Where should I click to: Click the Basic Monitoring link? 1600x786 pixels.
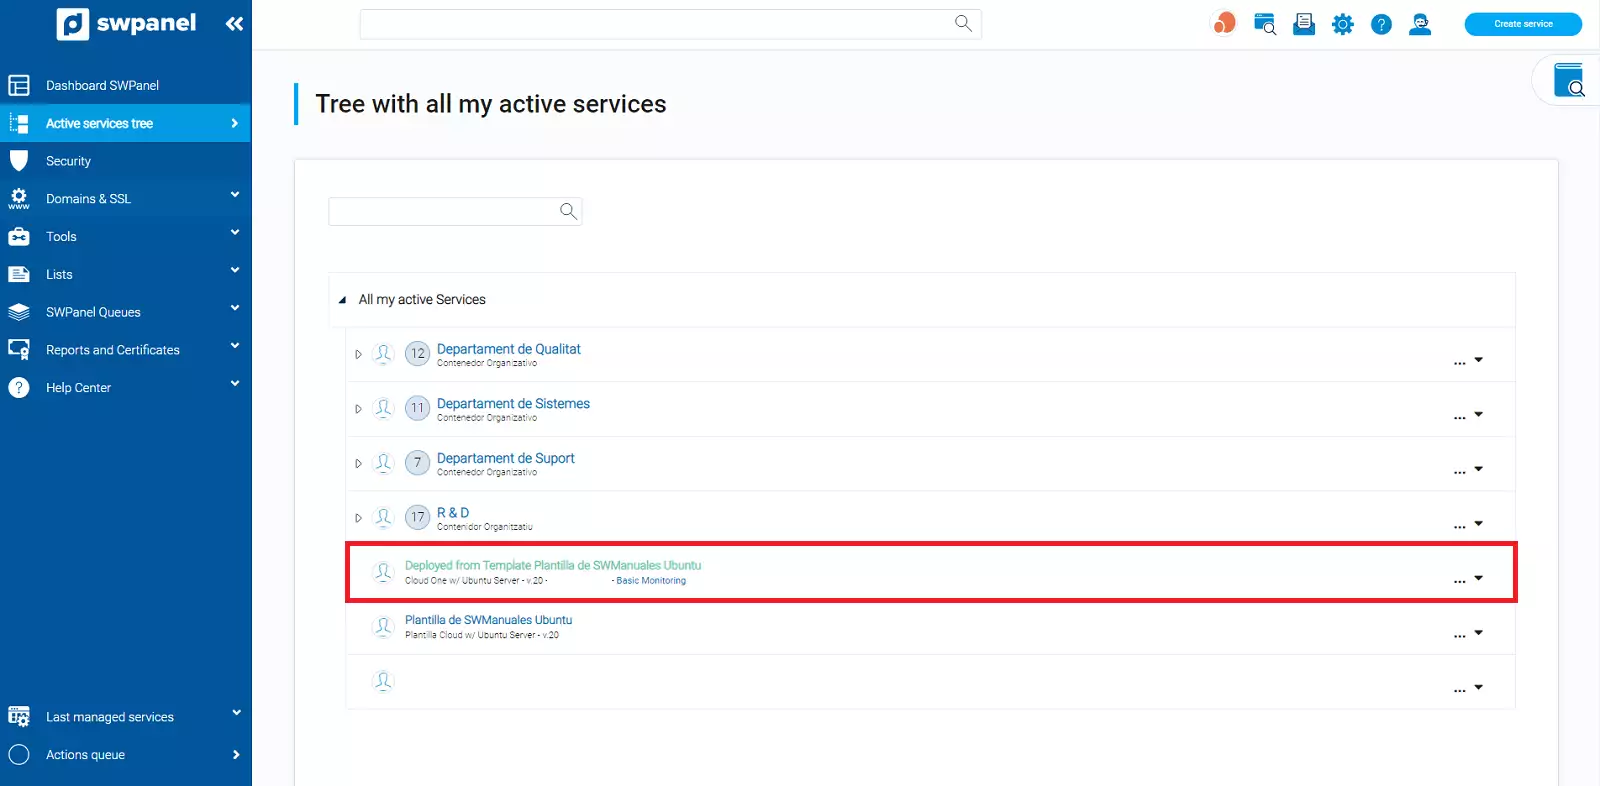651,581
